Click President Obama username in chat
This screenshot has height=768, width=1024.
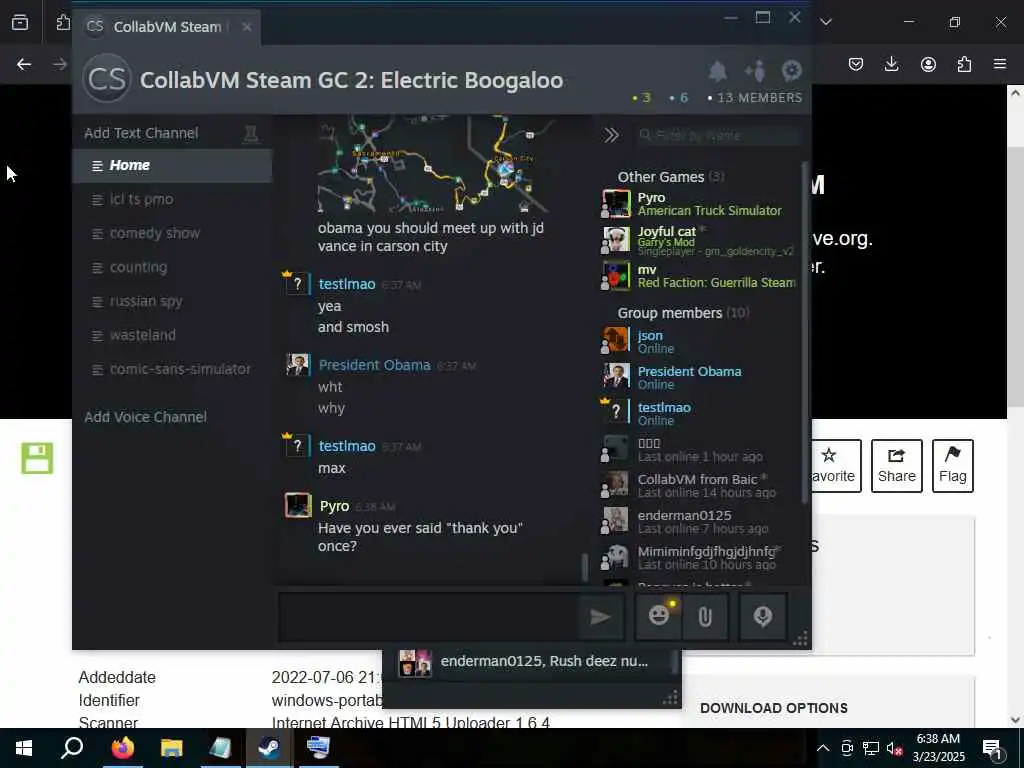pyautogui.click(x=374, y=365)
